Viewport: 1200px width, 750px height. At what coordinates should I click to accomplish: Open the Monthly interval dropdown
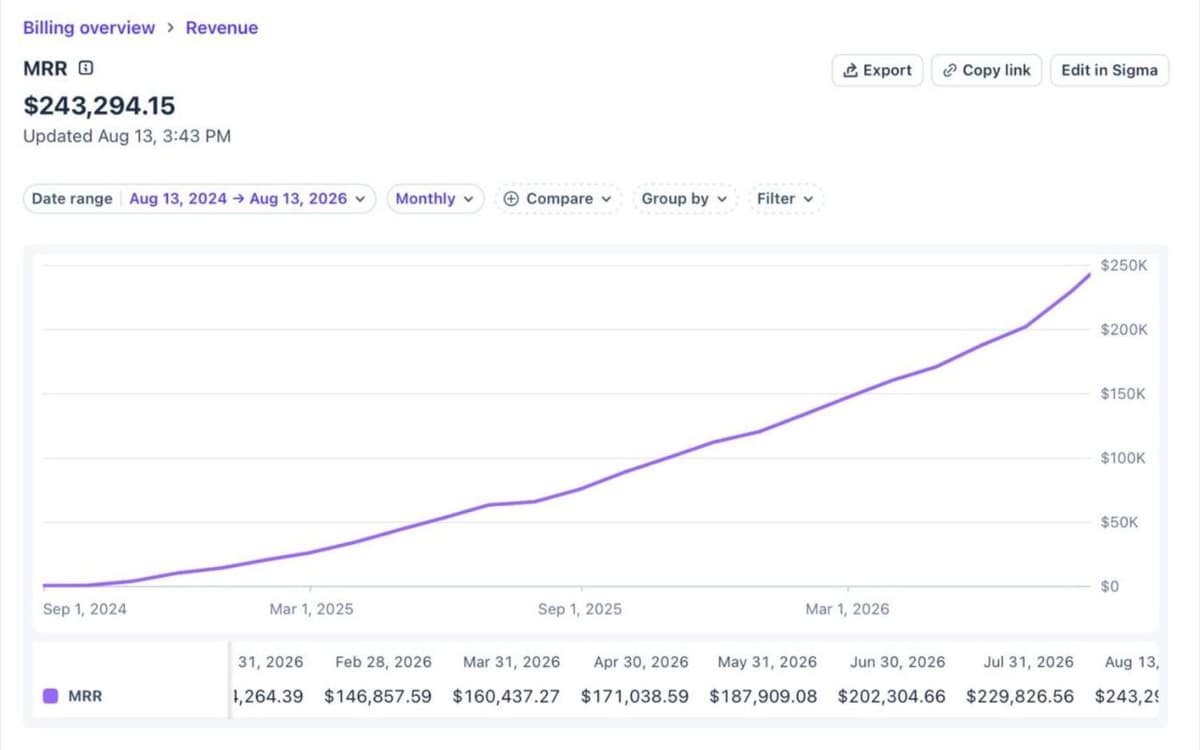click(435, 199)
